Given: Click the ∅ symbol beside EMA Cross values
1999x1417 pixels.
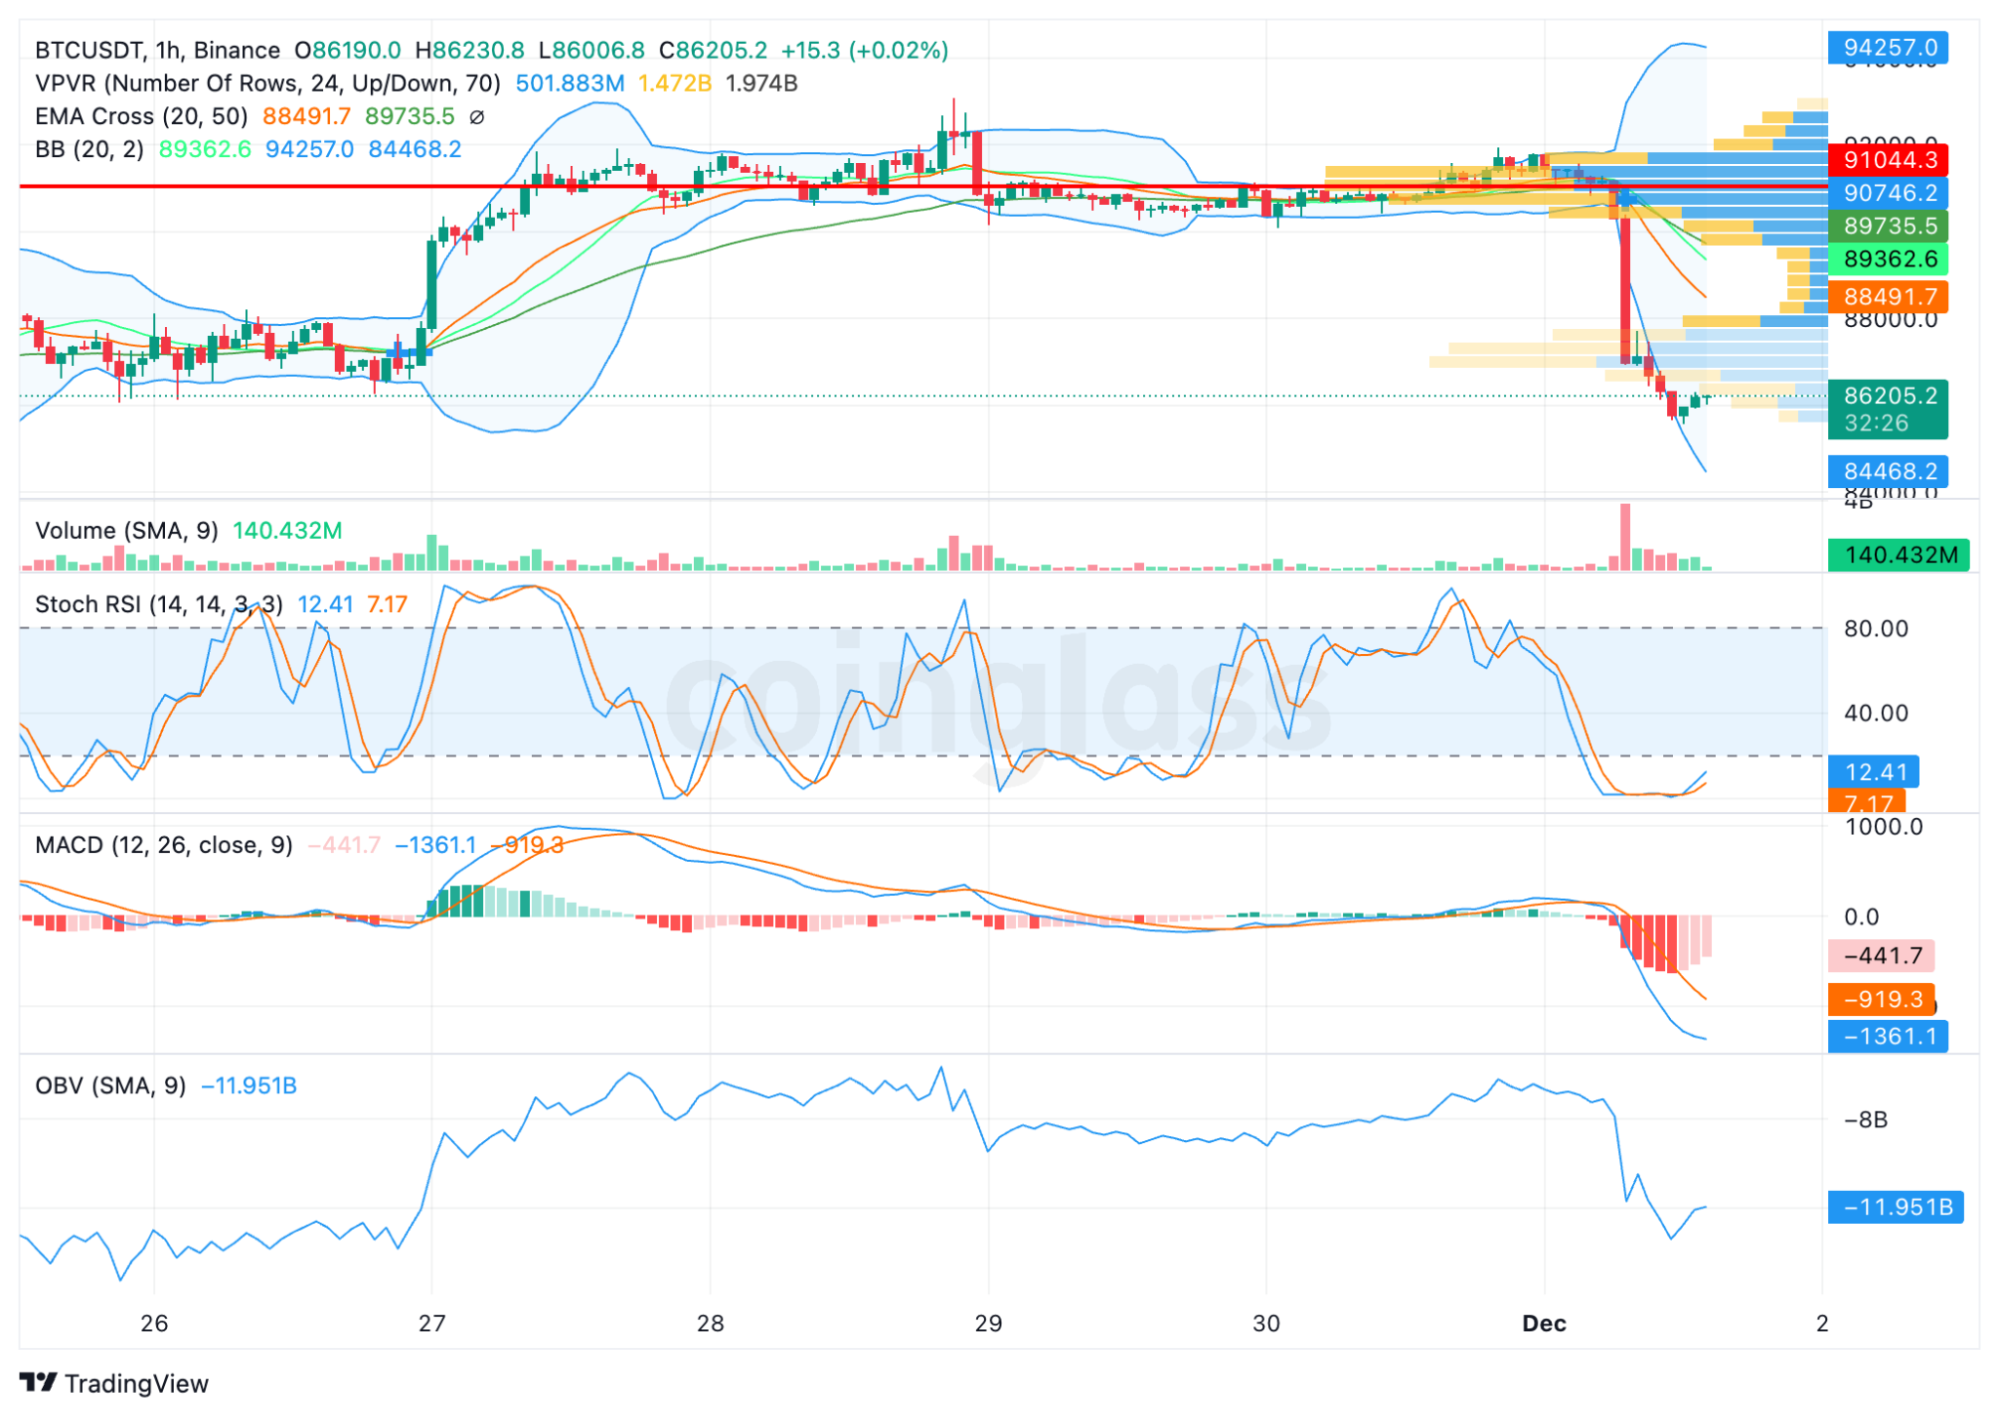Looking at the screenshot, I should (477, 117).
